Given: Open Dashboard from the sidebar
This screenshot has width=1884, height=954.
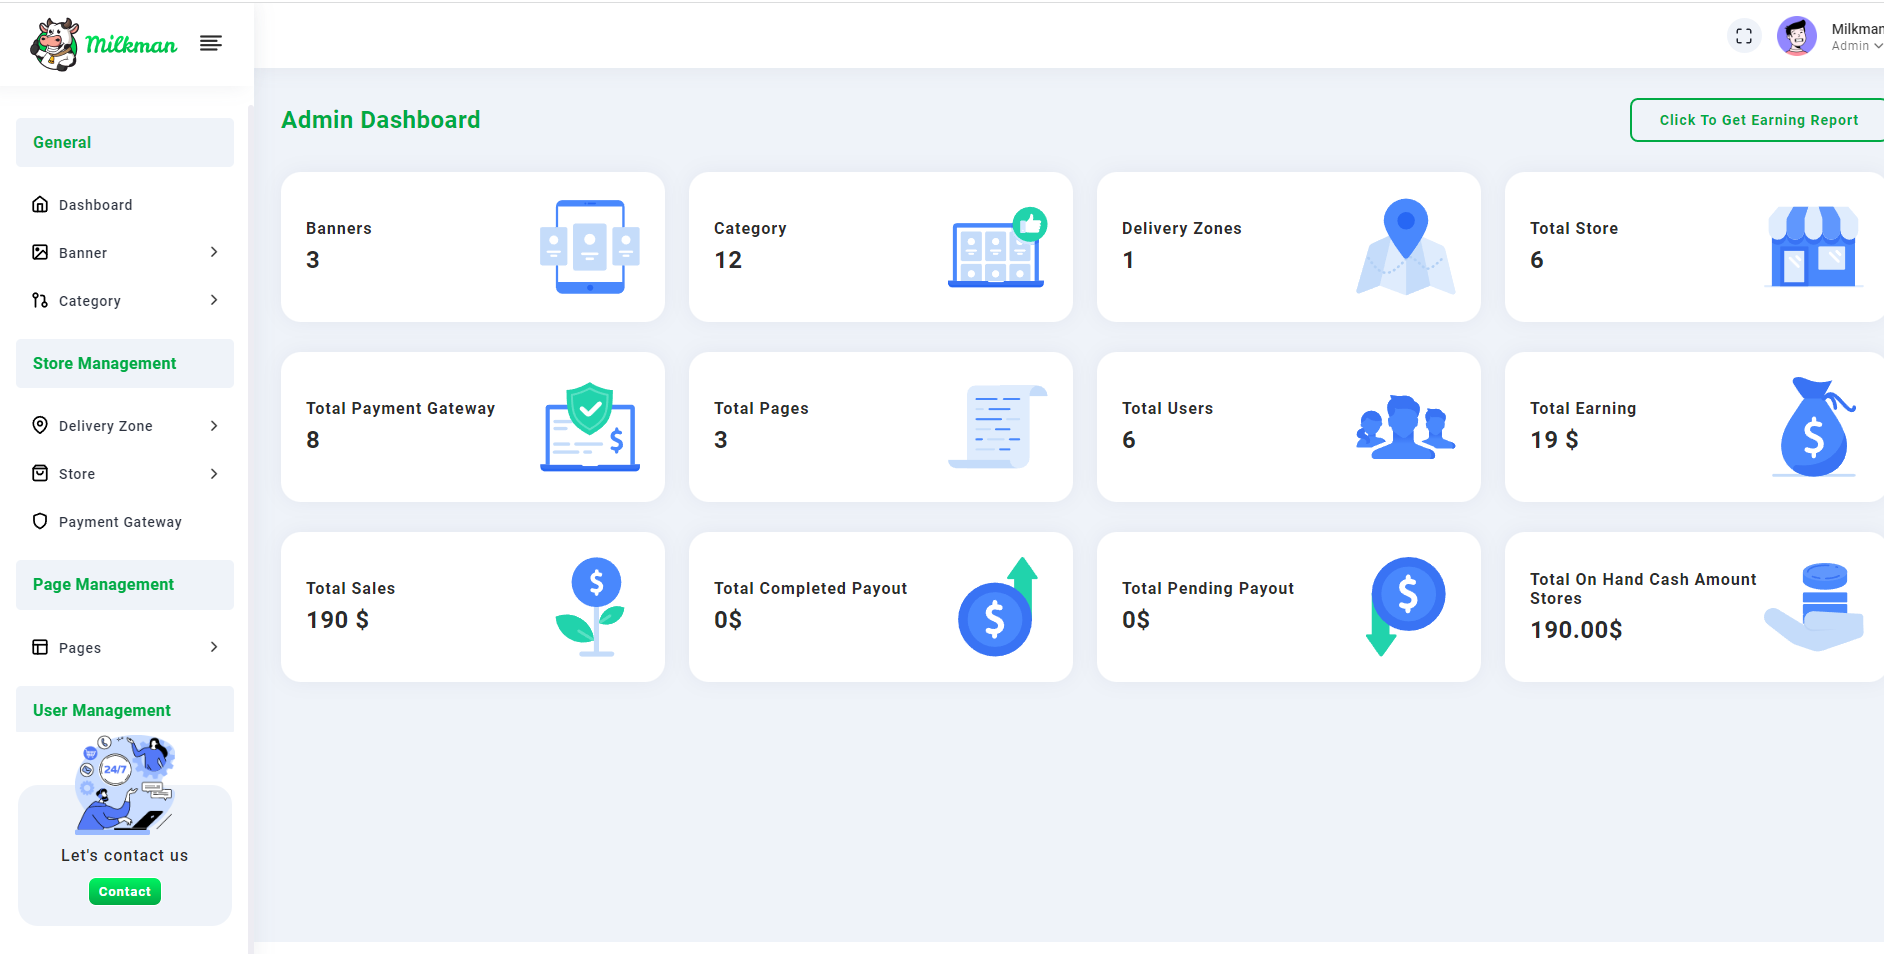Looking at the screenshot, I should [95, 205].
